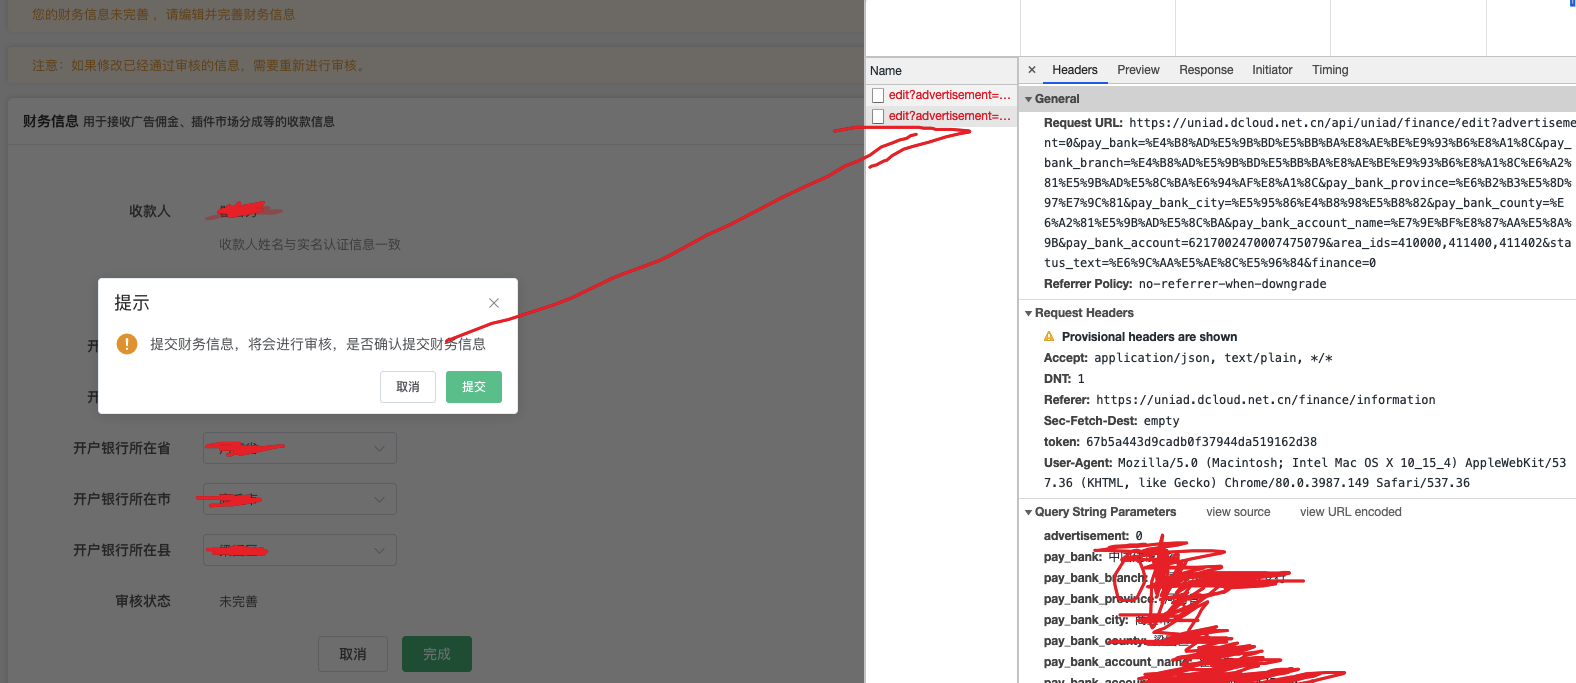Select the second edit?advertisement request checkbox
1576x683 pixels.
[x=878, y=116]
